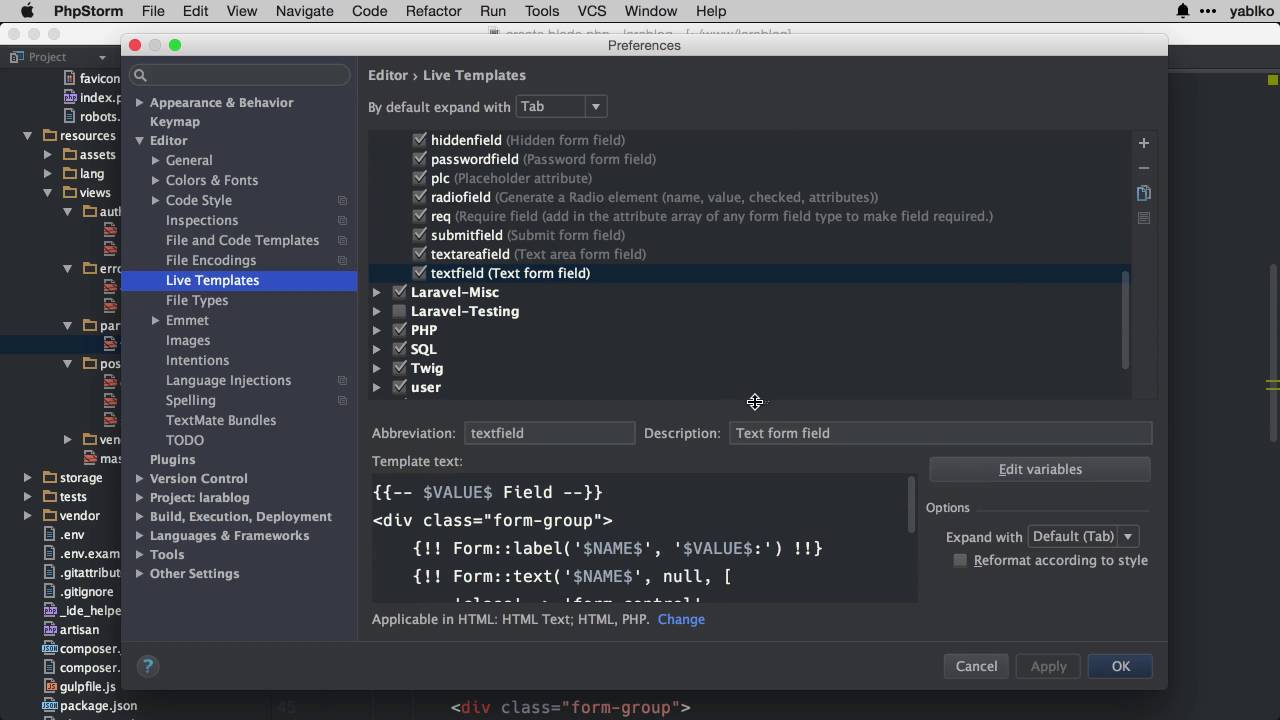Select File Types in settings tree
The height and width of the screenshot is (720, 1280).
pyautogui.click(x=197, y=300)
